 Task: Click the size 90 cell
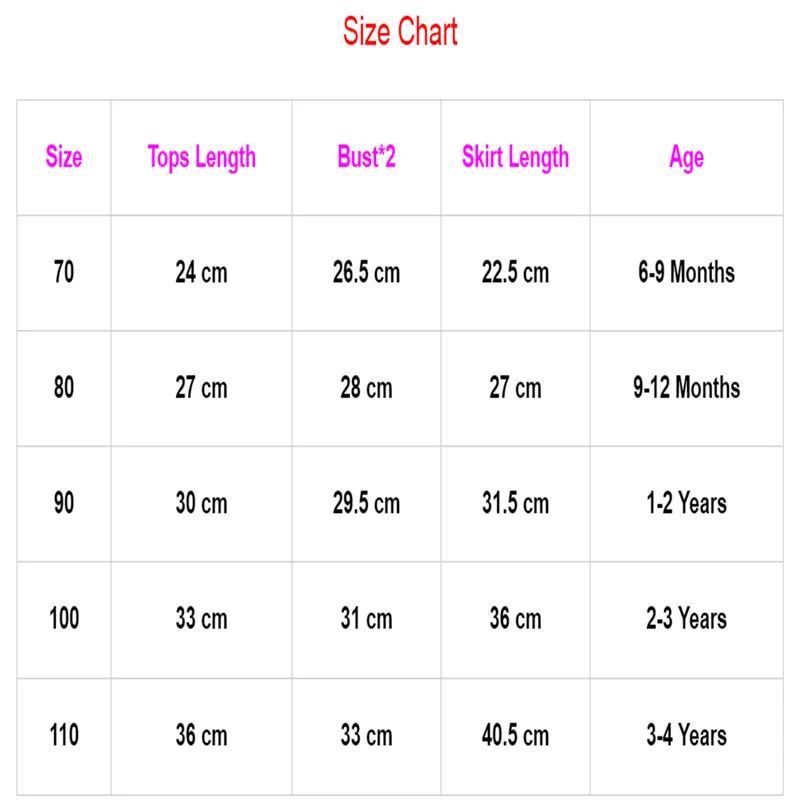pyautogui.click(x=64, y=503)
